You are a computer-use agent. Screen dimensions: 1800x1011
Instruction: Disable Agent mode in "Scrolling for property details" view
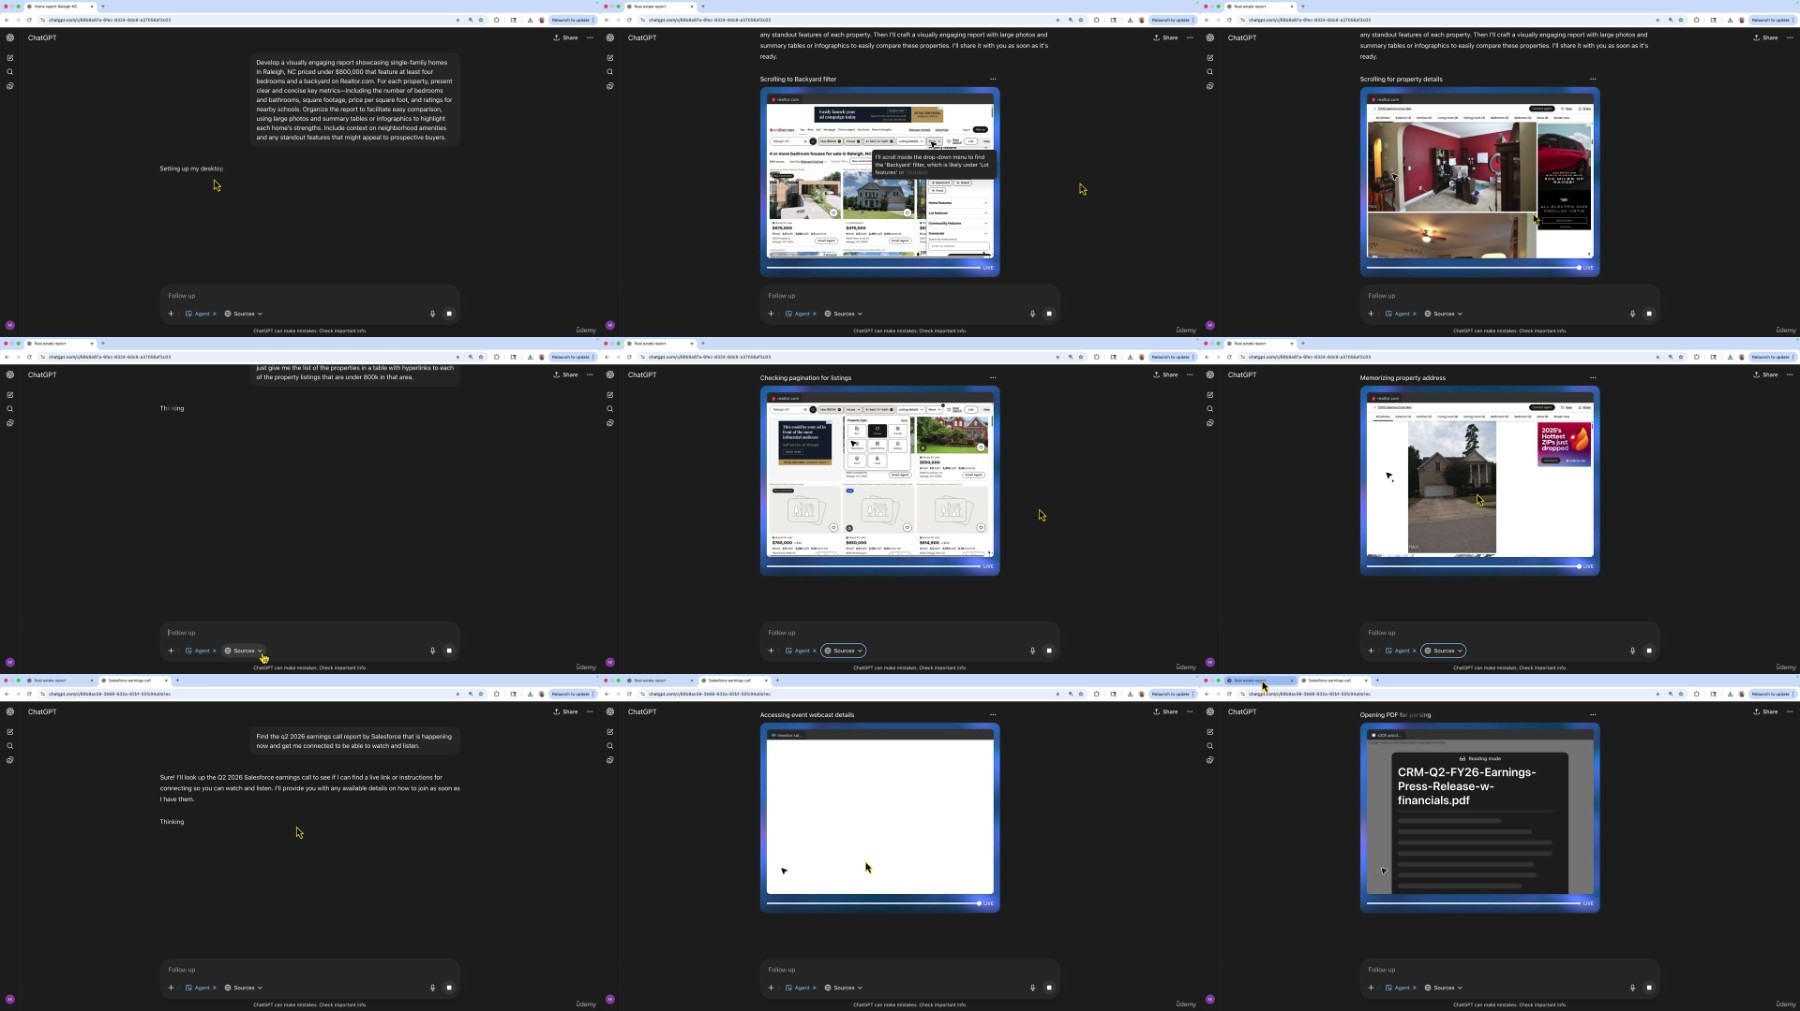point(1414,314)
